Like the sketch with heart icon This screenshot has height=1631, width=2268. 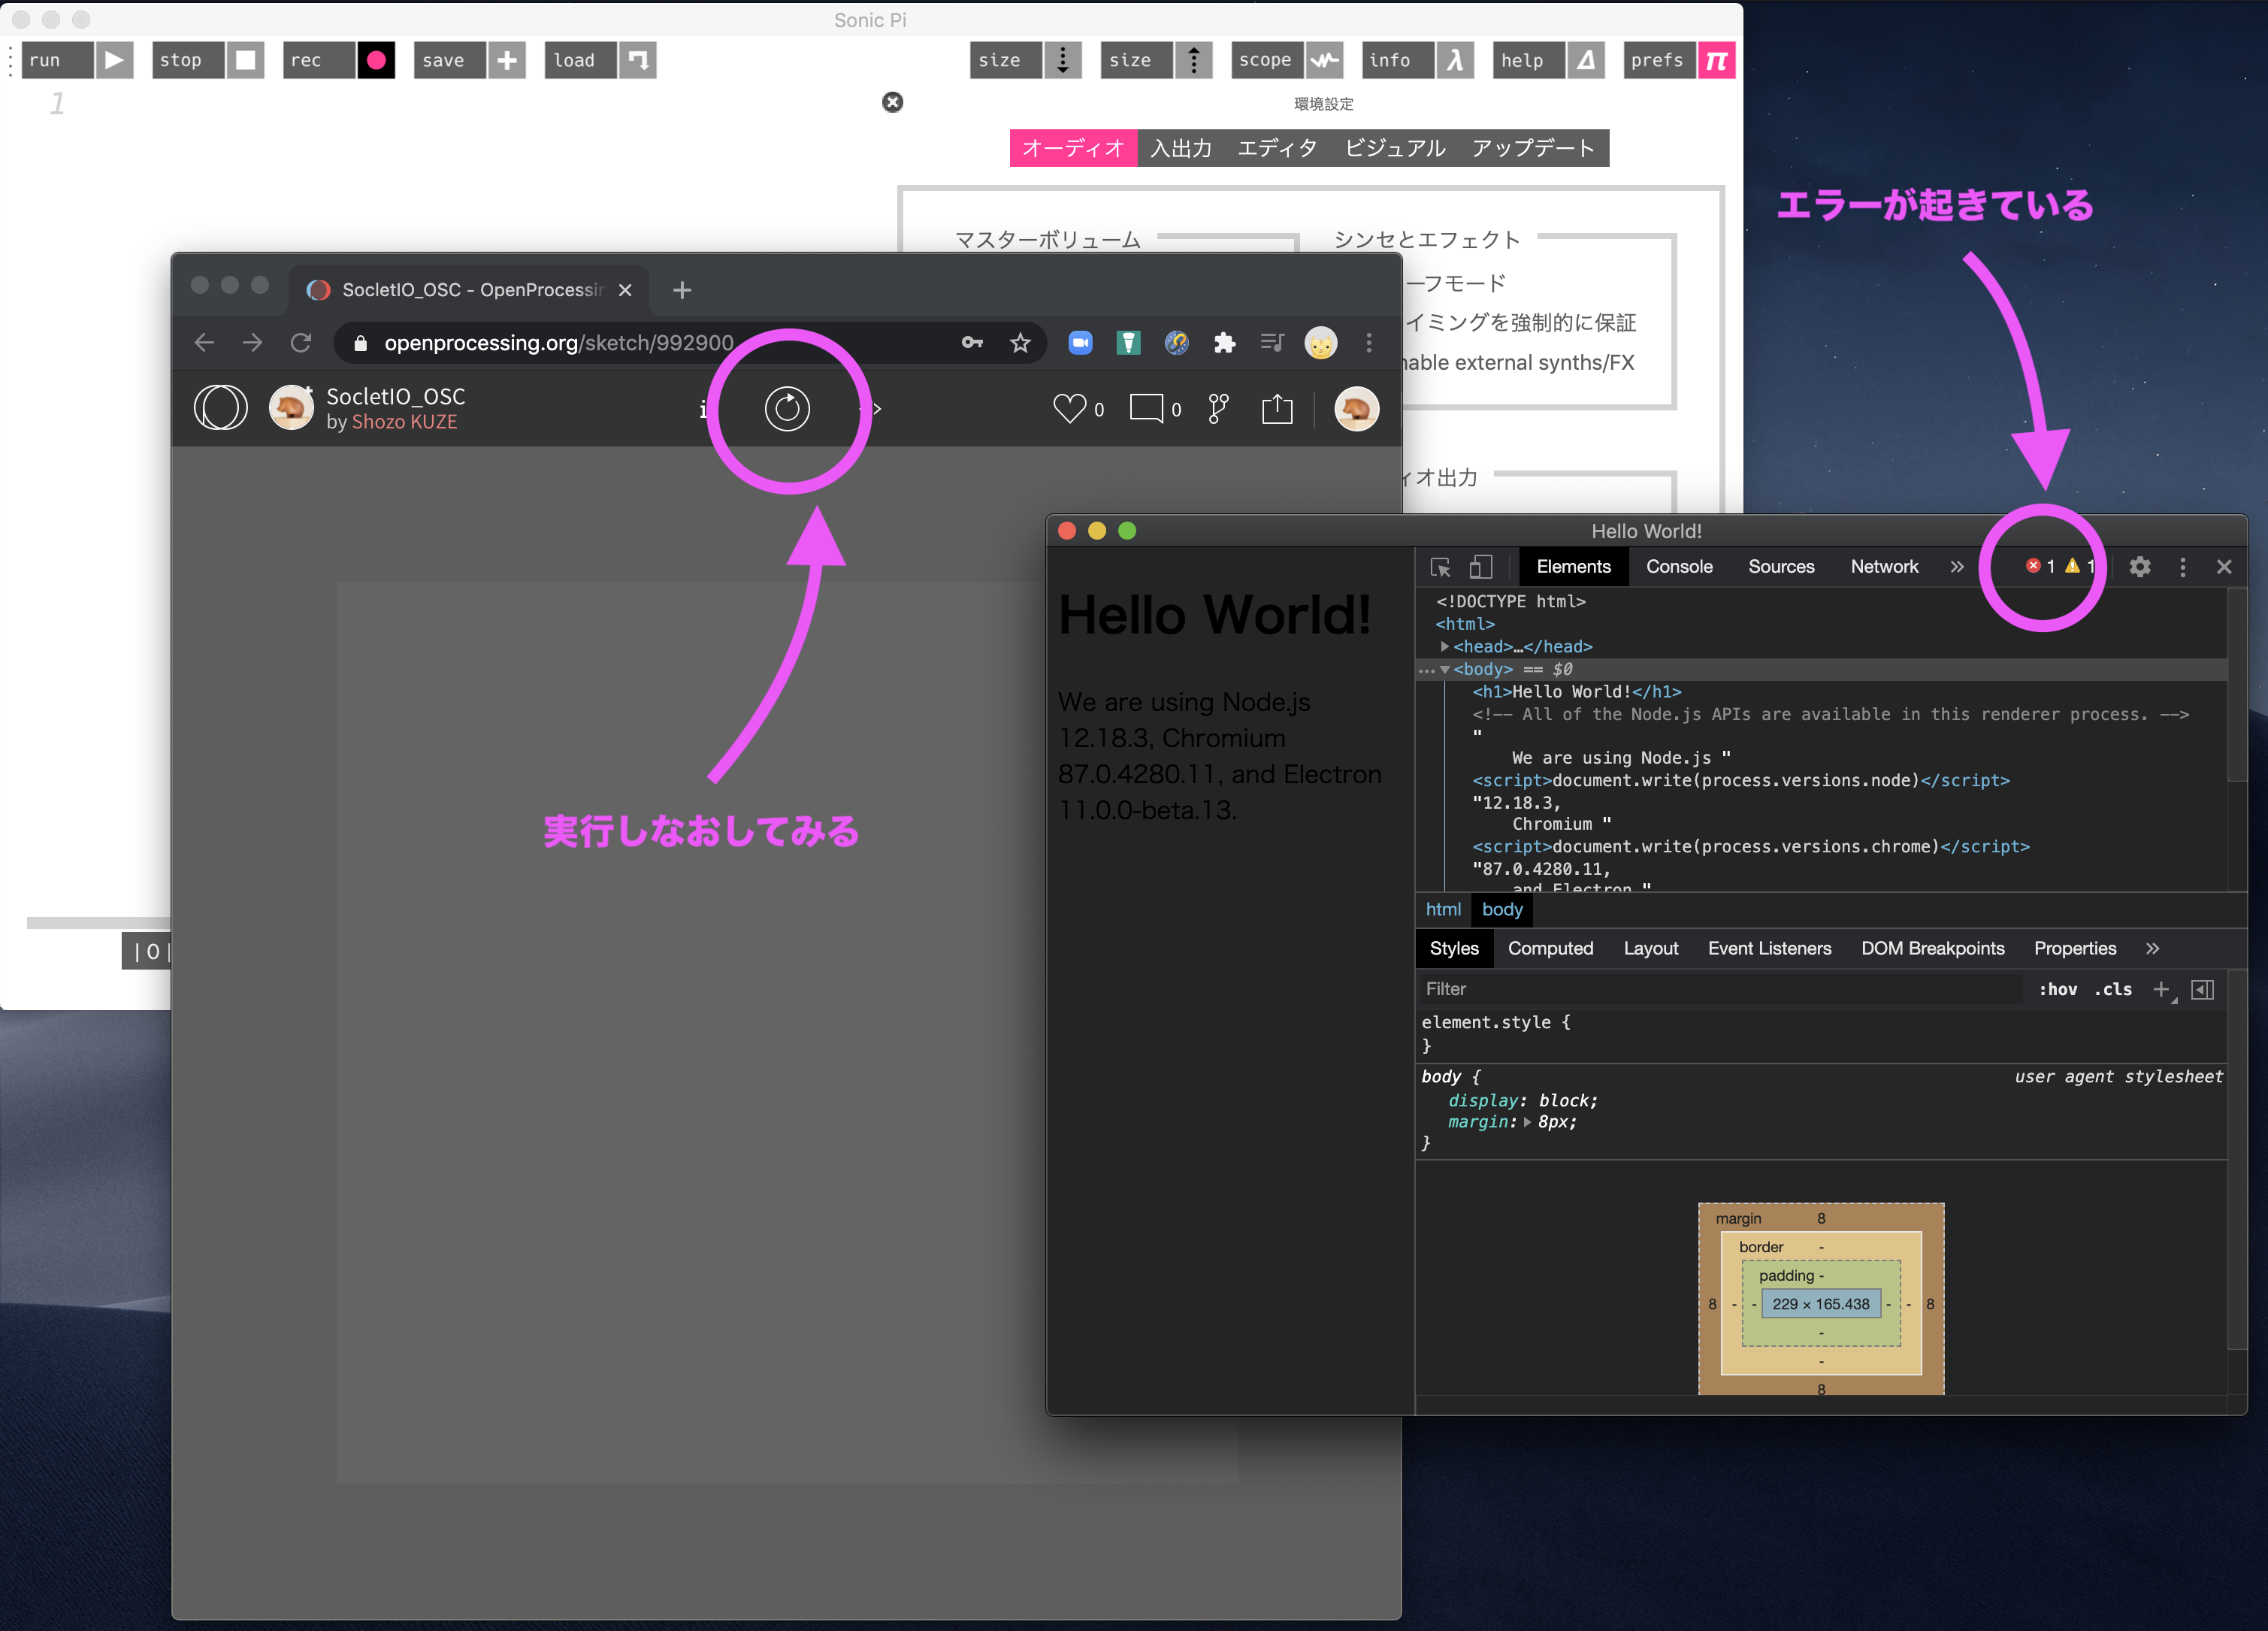click(x=1069, y=408)
